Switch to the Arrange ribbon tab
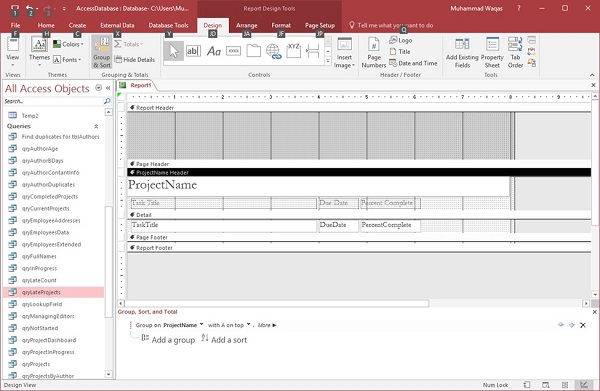 (x=246, y=25)
